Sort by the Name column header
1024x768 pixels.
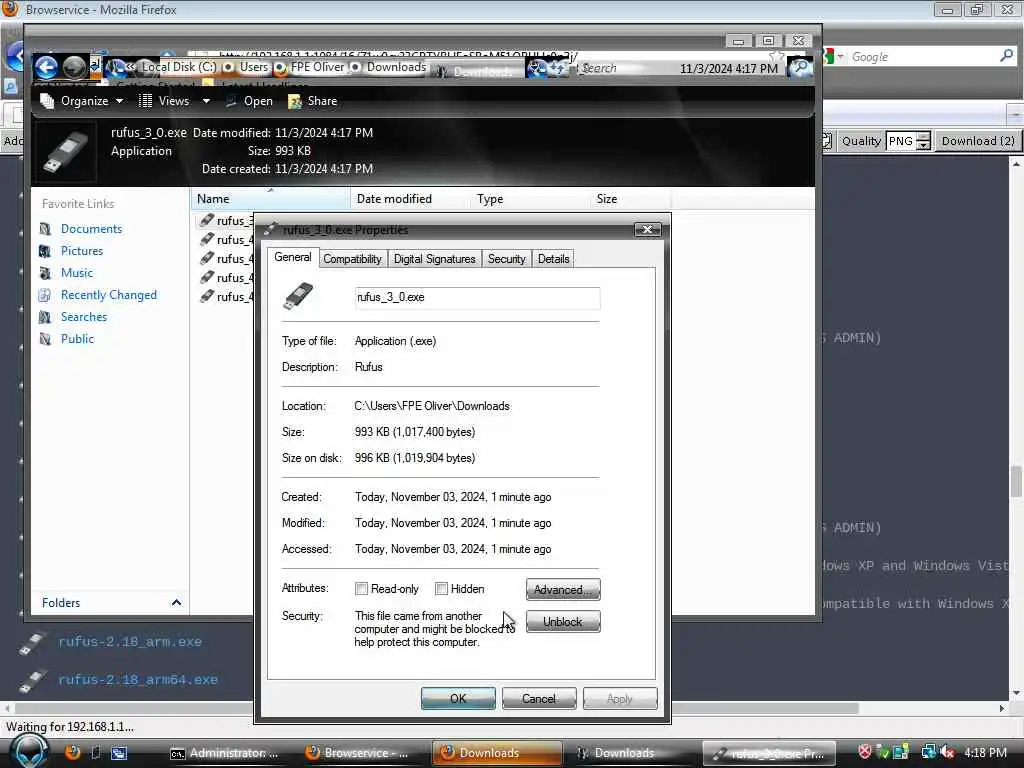pyautogui.click(x=270, y=199)
